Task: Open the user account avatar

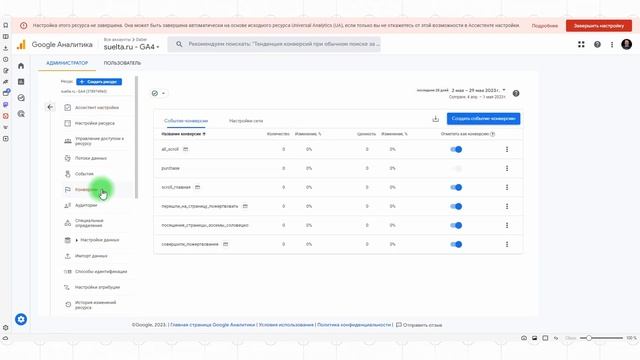Action: point(627,44)
